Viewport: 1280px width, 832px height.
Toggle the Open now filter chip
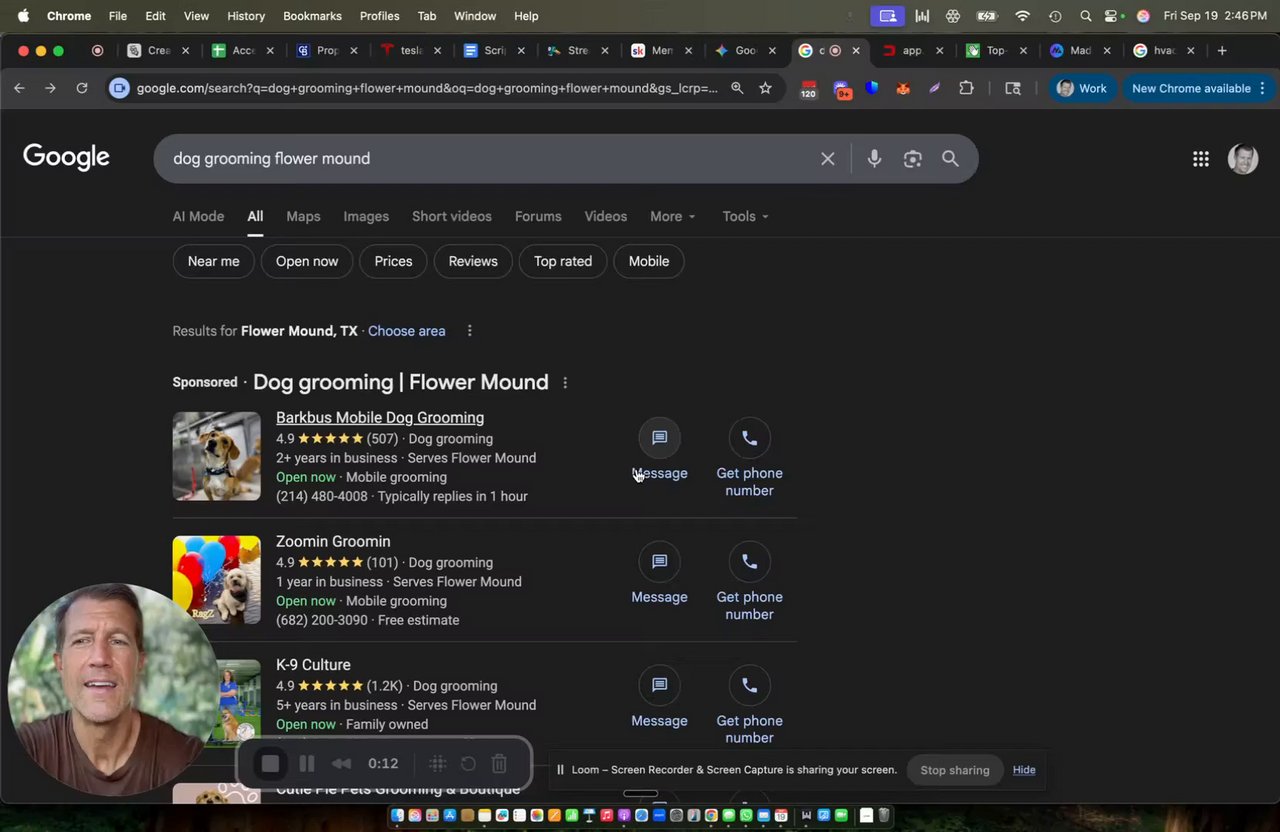pyautogui.click(x=307, y=261)
